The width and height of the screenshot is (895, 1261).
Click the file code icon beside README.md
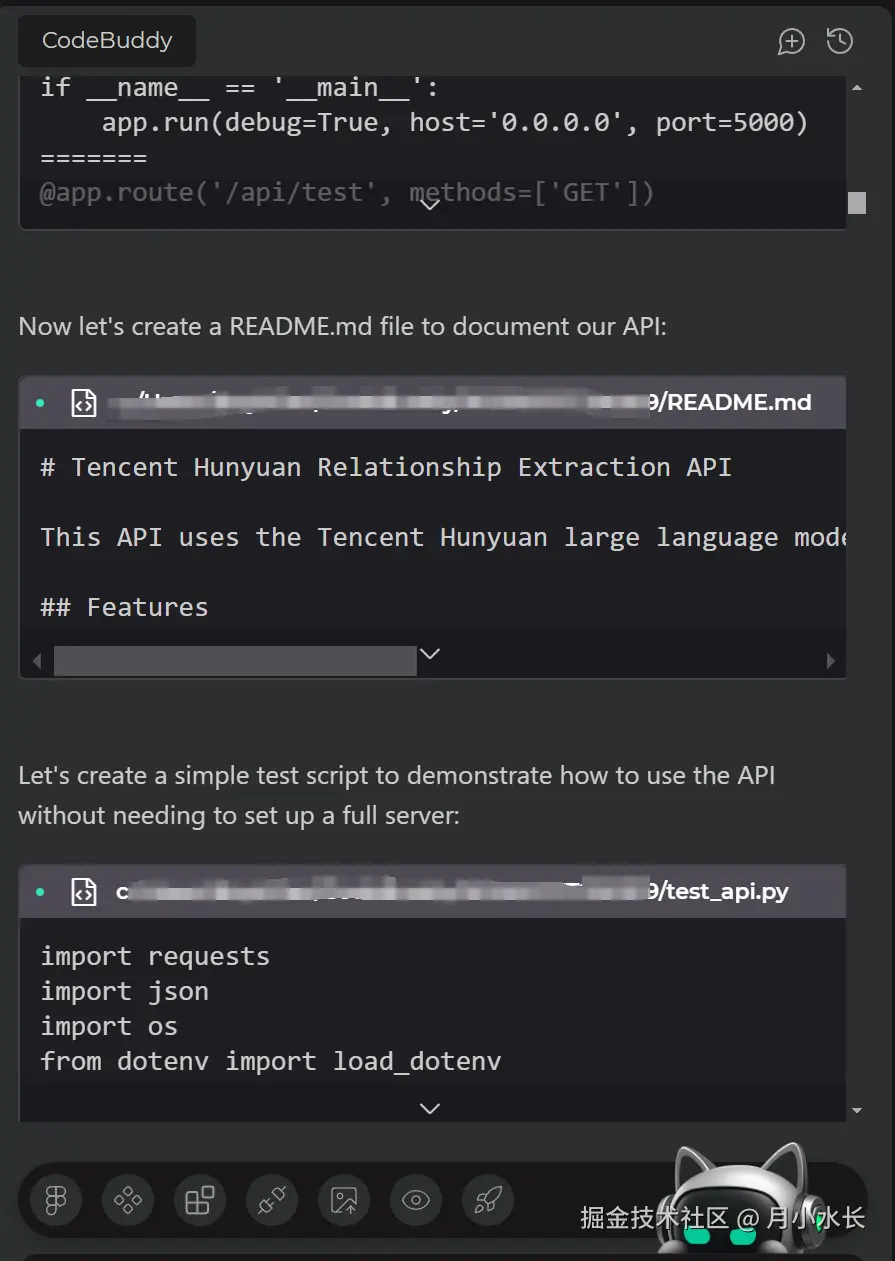tap(84, 403)
